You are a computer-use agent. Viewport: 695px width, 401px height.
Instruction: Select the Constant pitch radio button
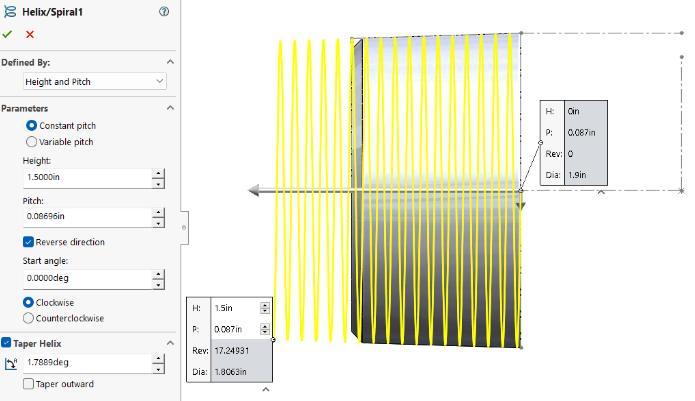click(x=31, y=126)
